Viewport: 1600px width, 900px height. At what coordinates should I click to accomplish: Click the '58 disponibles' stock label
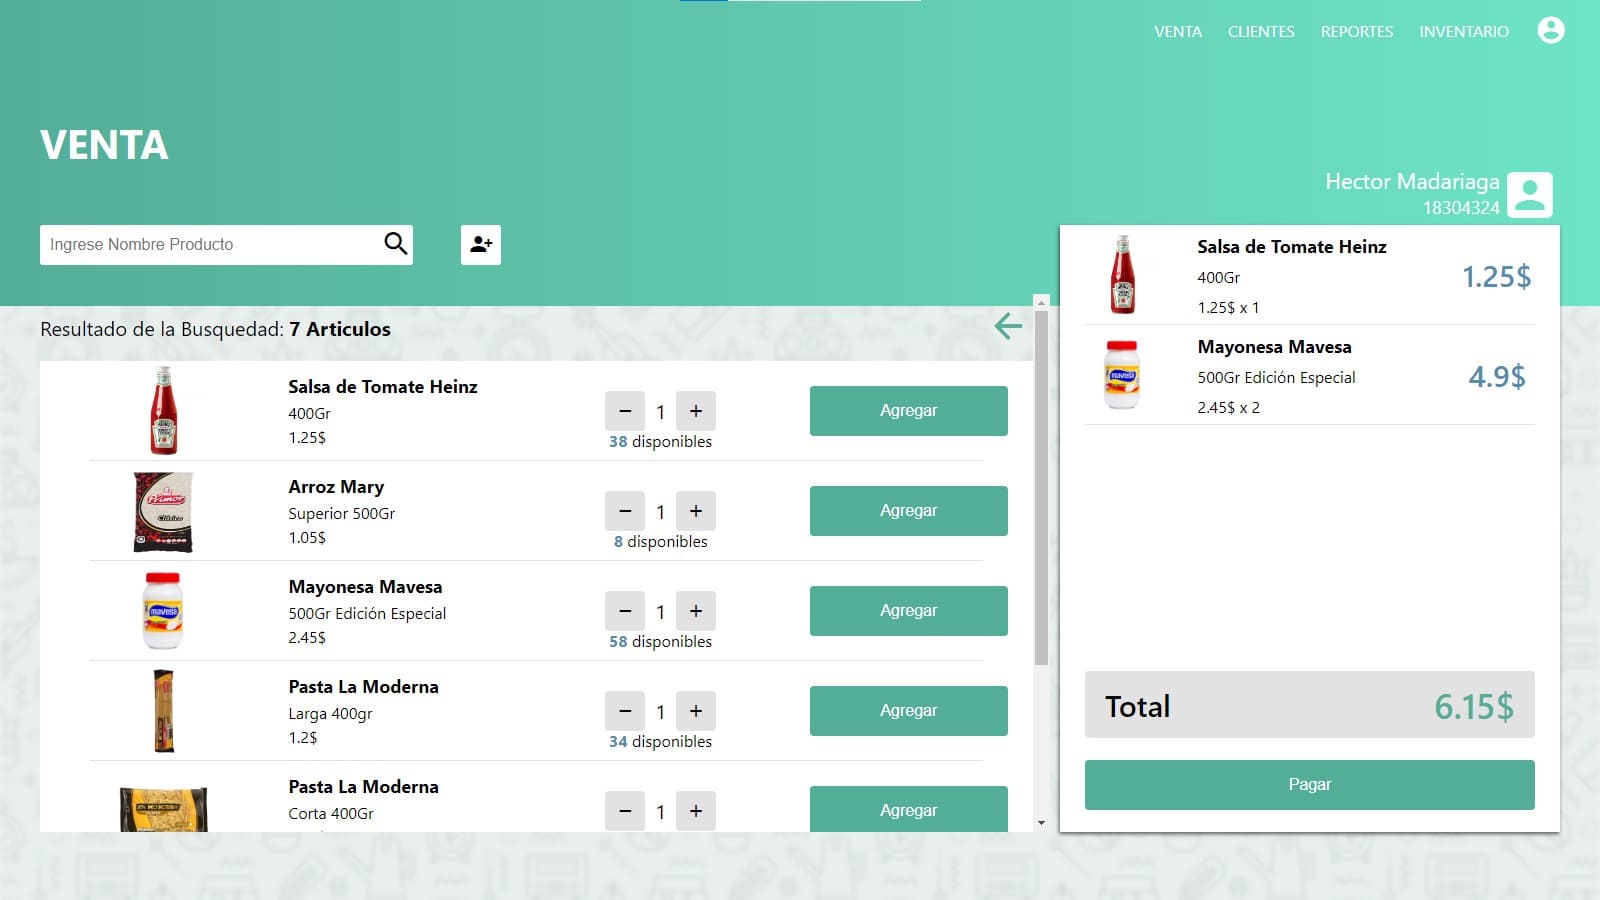(x=660, y=642)
